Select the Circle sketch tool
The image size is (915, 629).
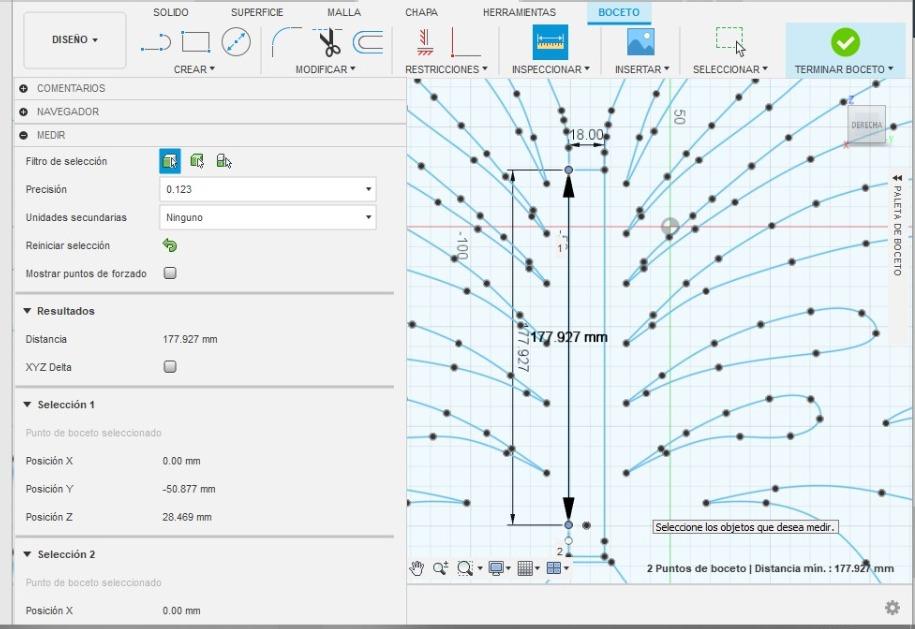pos(236,42)
